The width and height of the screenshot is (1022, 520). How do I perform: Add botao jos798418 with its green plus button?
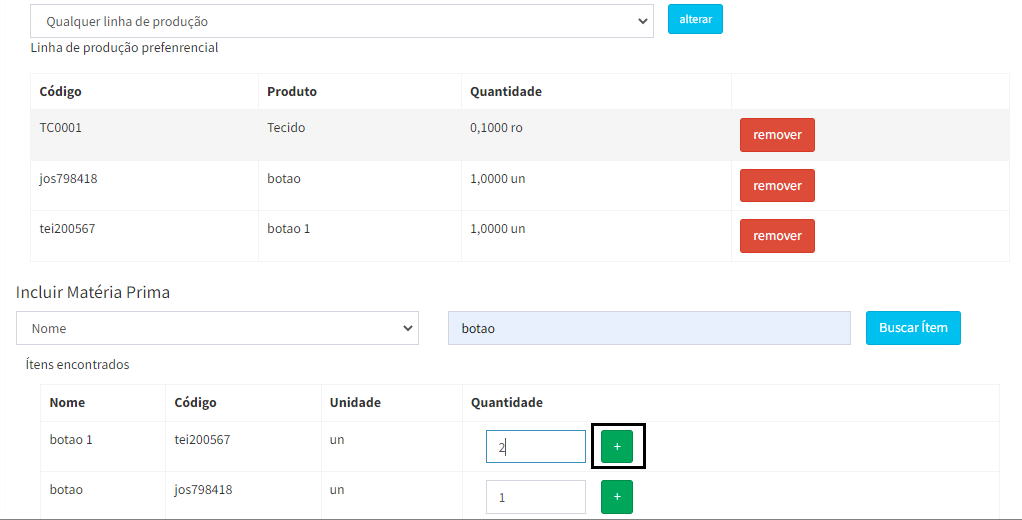click(616, 497)
